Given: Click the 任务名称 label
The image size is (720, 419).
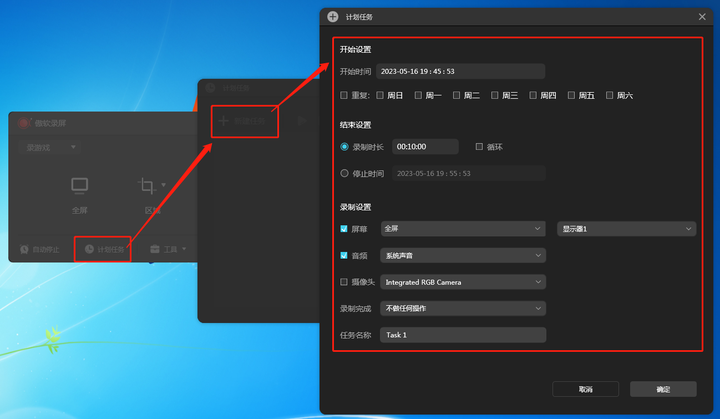Looking at the screenshot, I should click(355, 335).
